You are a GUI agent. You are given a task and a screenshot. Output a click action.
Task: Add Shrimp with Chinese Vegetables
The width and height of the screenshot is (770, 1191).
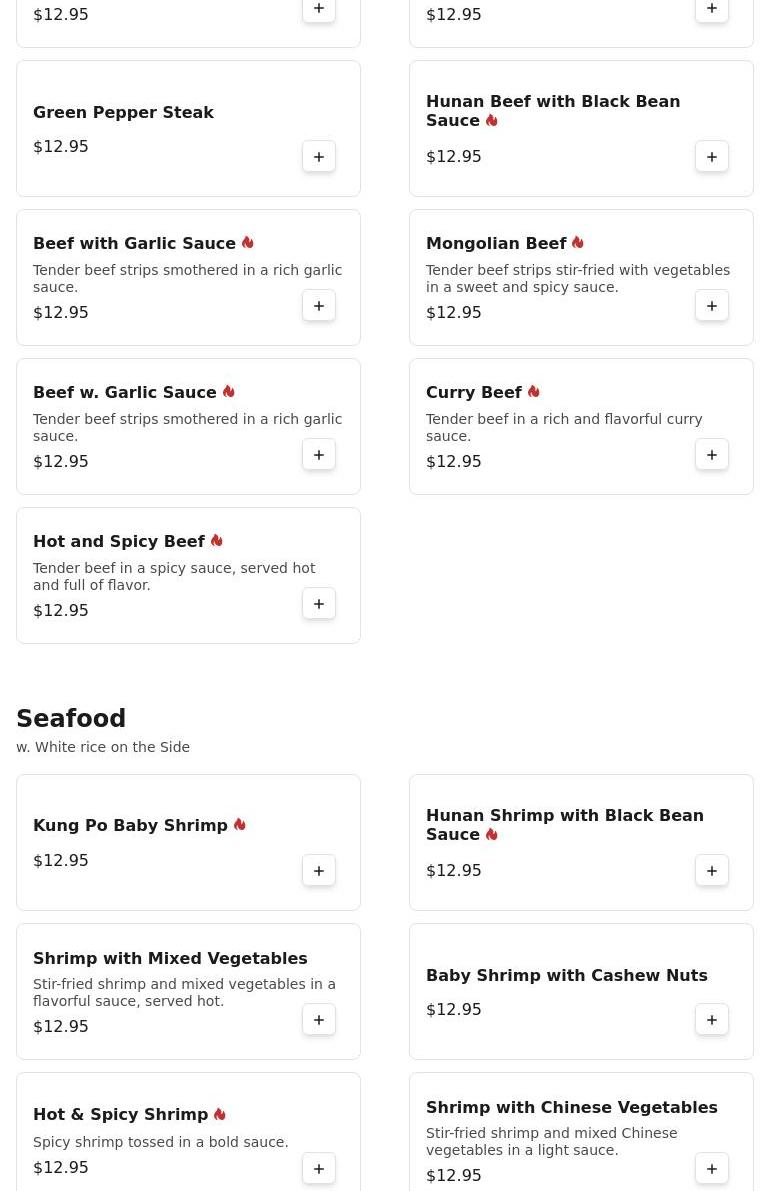point(712,1169)
